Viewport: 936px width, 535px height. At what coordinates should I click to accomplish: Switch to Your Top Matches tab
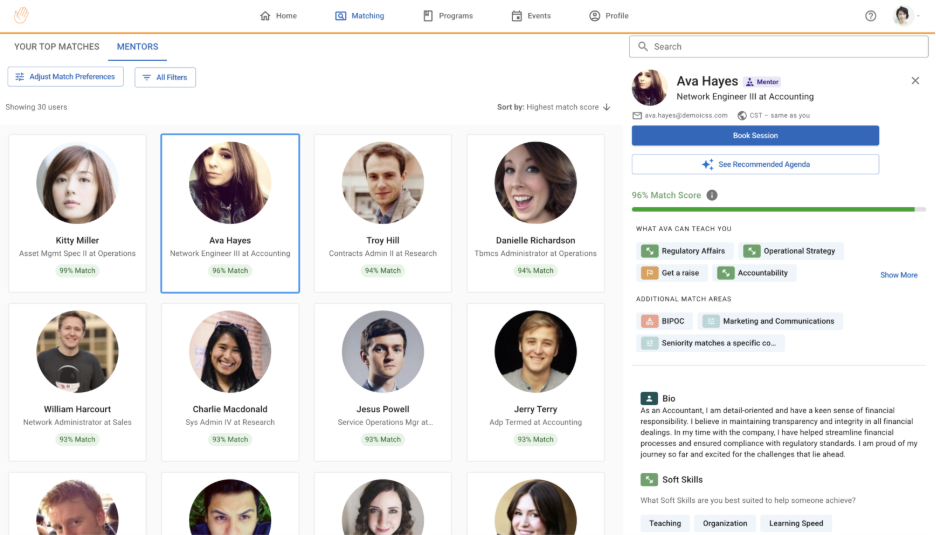pos(57,47)
